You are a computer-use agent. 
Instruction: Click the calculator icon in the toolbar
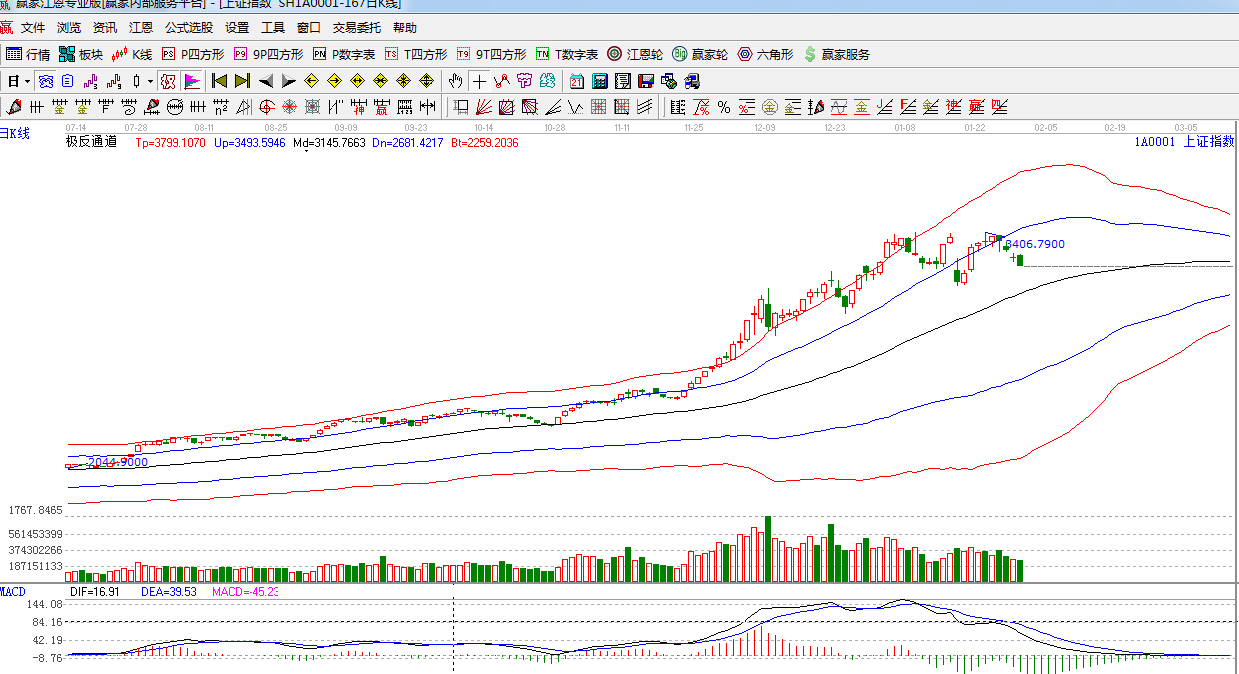599,81
